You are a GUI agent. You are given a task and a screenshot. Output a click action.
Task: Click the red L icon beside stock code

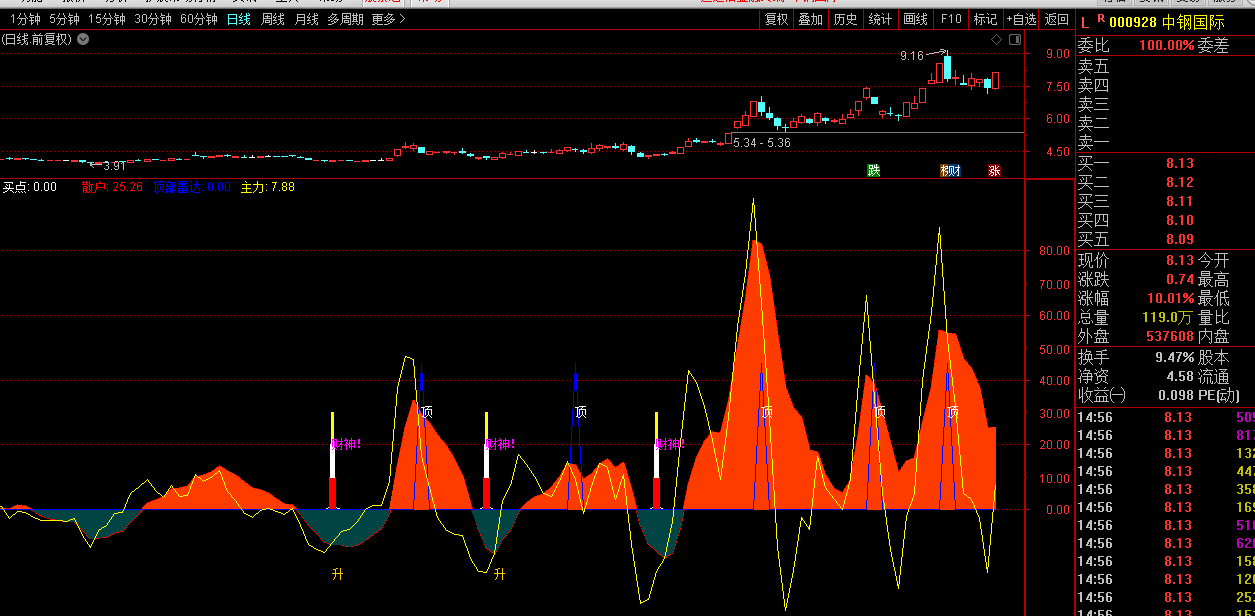point(1085,21)
